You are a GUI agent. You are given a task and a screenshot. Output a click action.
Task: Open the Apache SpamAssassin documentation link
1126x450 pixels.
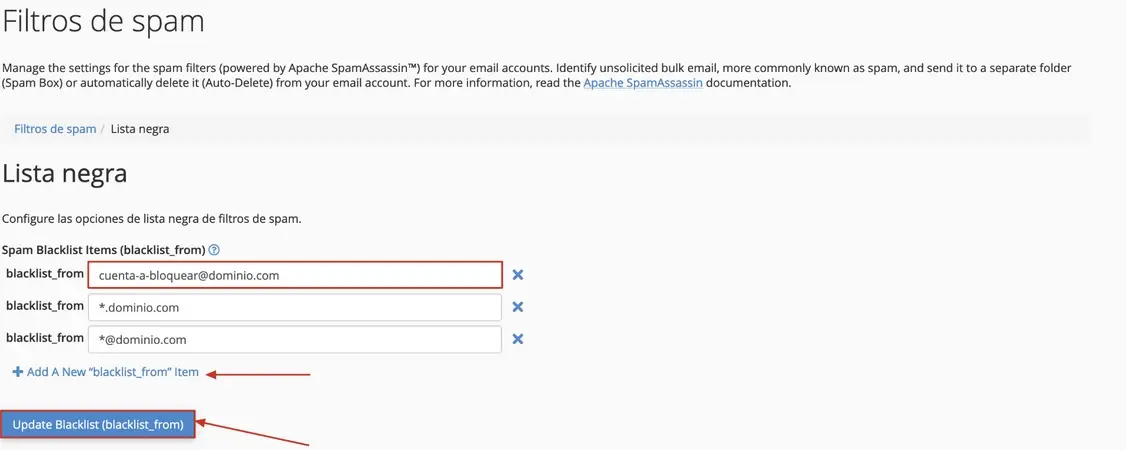(x=643, y=83)
